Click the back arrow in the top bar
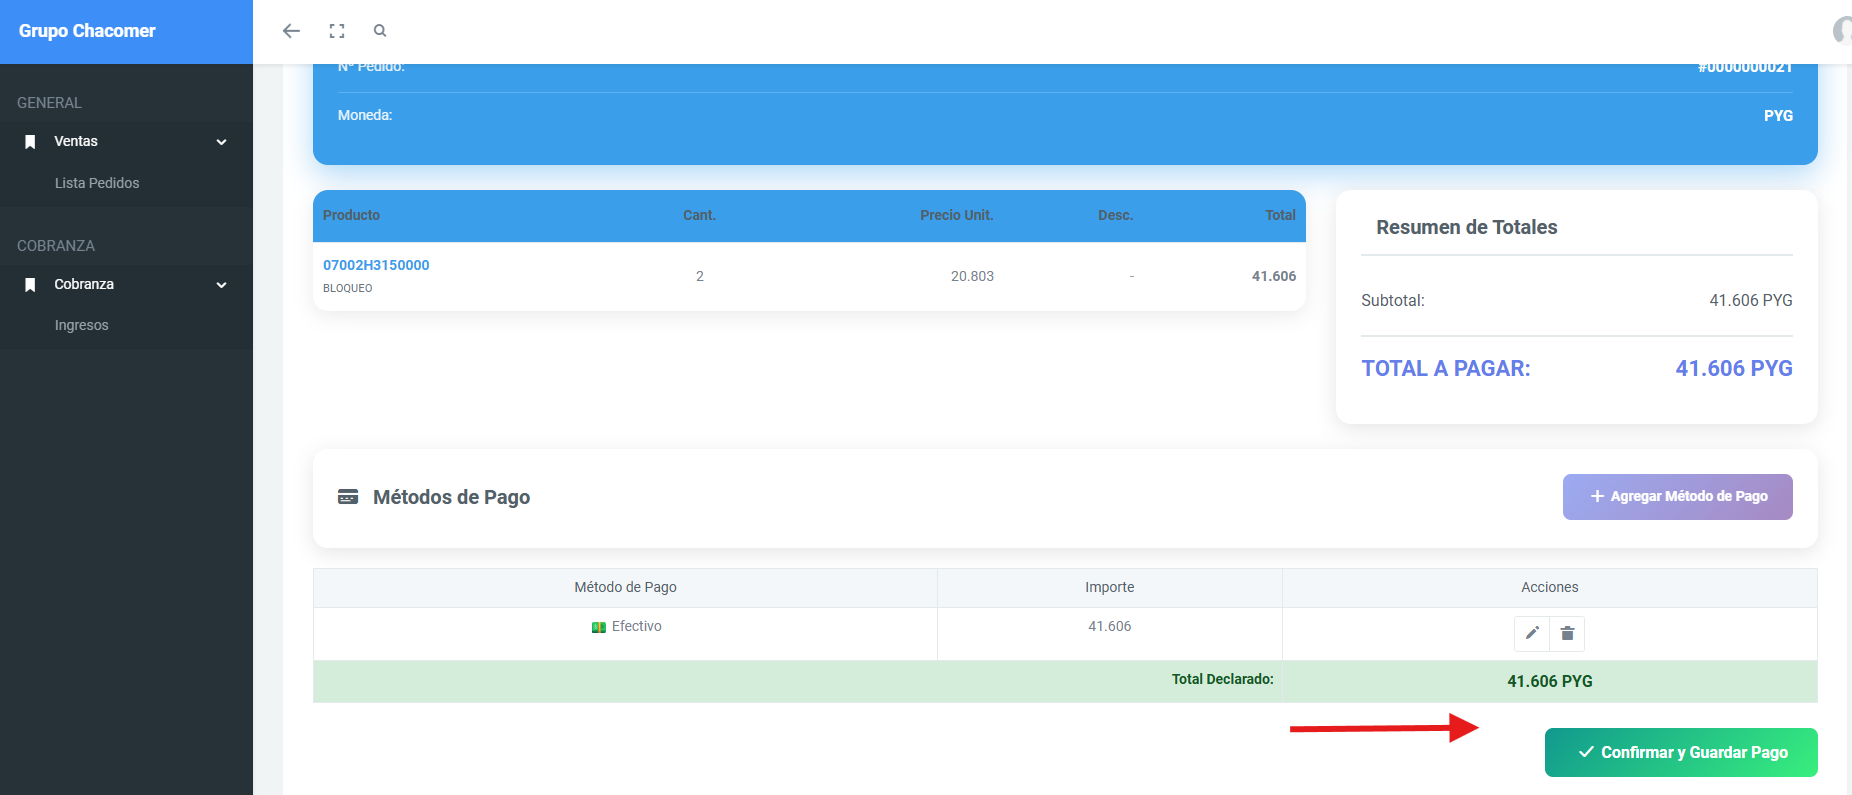Screen dimensions: 1852x795 pos(291,31)
